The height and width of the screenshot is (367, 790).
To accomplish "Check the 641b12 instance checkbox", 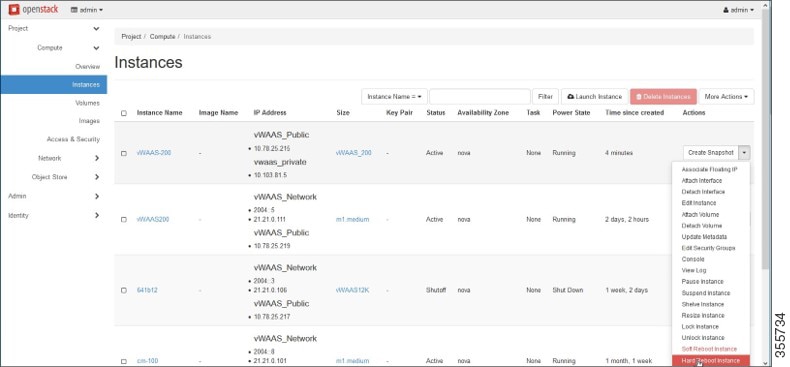I will coord(124,290).
